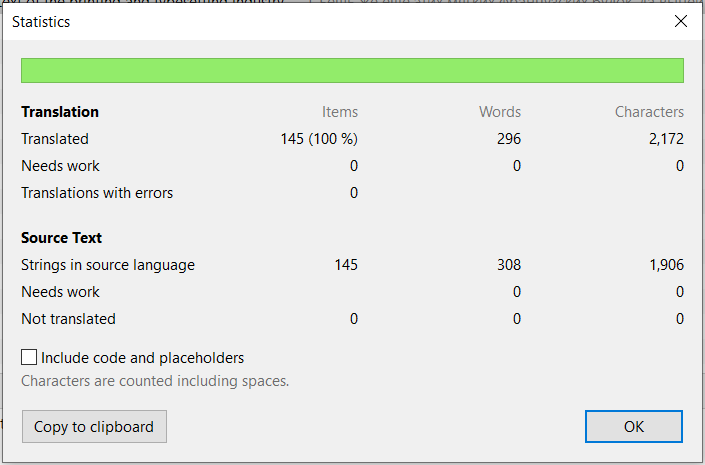Close the Statistics dialog with the X button

point(681,21)
